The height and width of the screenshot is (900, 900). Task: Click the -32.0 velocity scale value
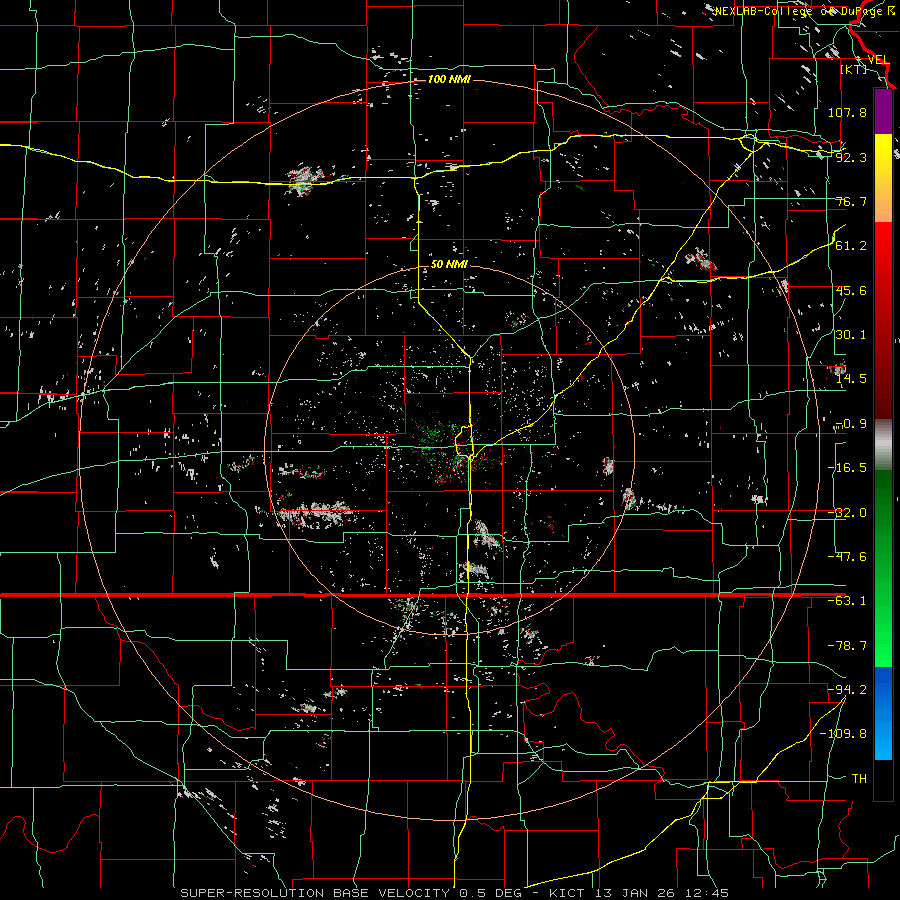click(x=847, y=513)
